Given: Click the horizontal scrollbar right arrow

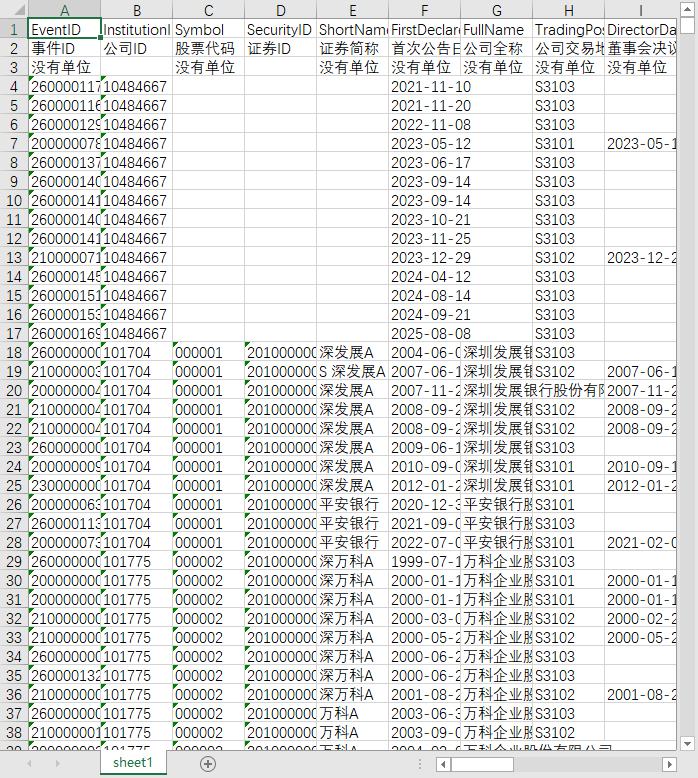Looking at the screenshot, I should pos(669,764).
